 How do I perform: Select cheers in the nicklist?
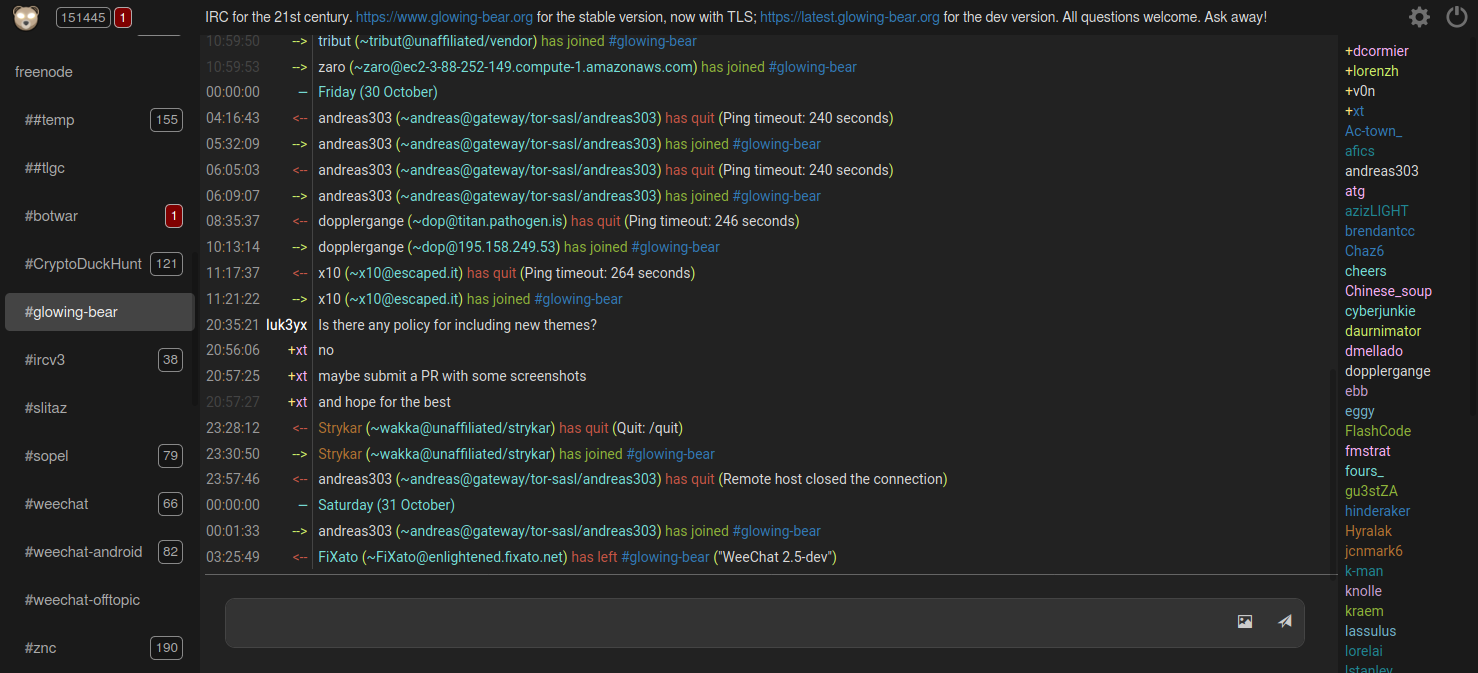[x=1366, y=271]
